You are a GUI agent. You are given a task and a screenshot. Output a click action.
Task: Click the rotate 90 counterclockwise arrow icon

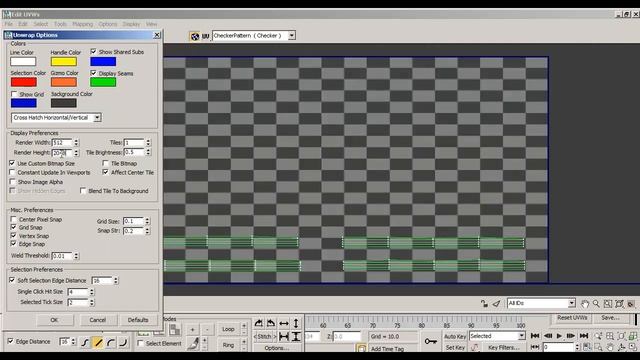coord(271,323)
